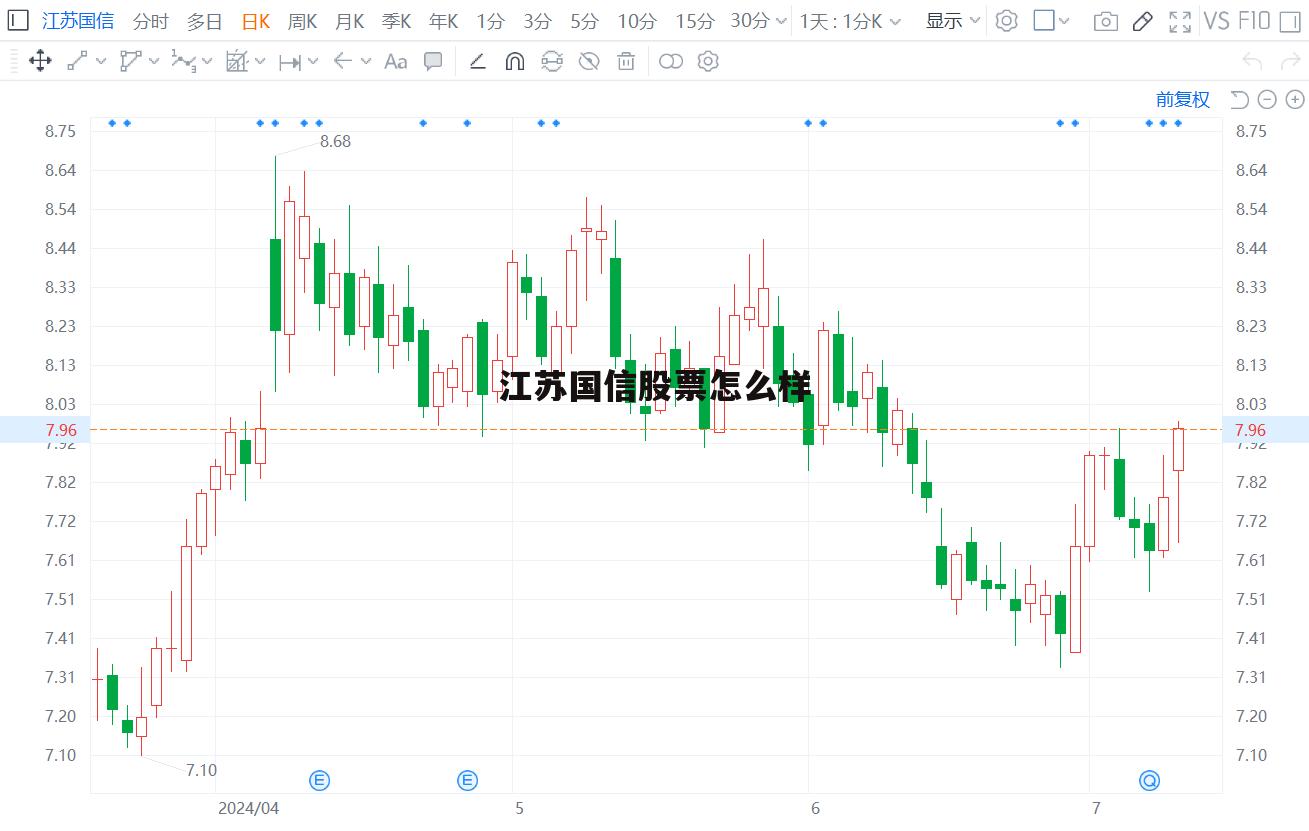This screenshot has height=831, width=1309.
Task: Toggle the drawing pencil tool
Action: [1143, 20]
